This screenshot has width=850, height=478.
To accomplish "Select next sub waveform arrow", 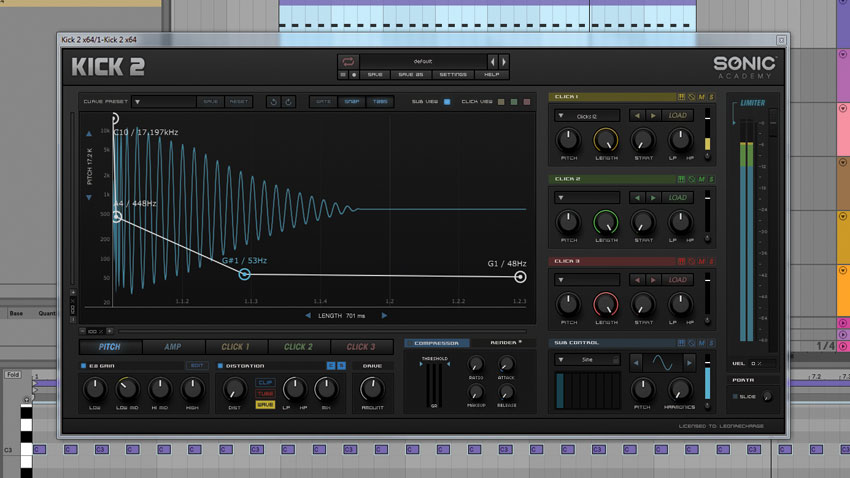I will click(x=689, y=363).
